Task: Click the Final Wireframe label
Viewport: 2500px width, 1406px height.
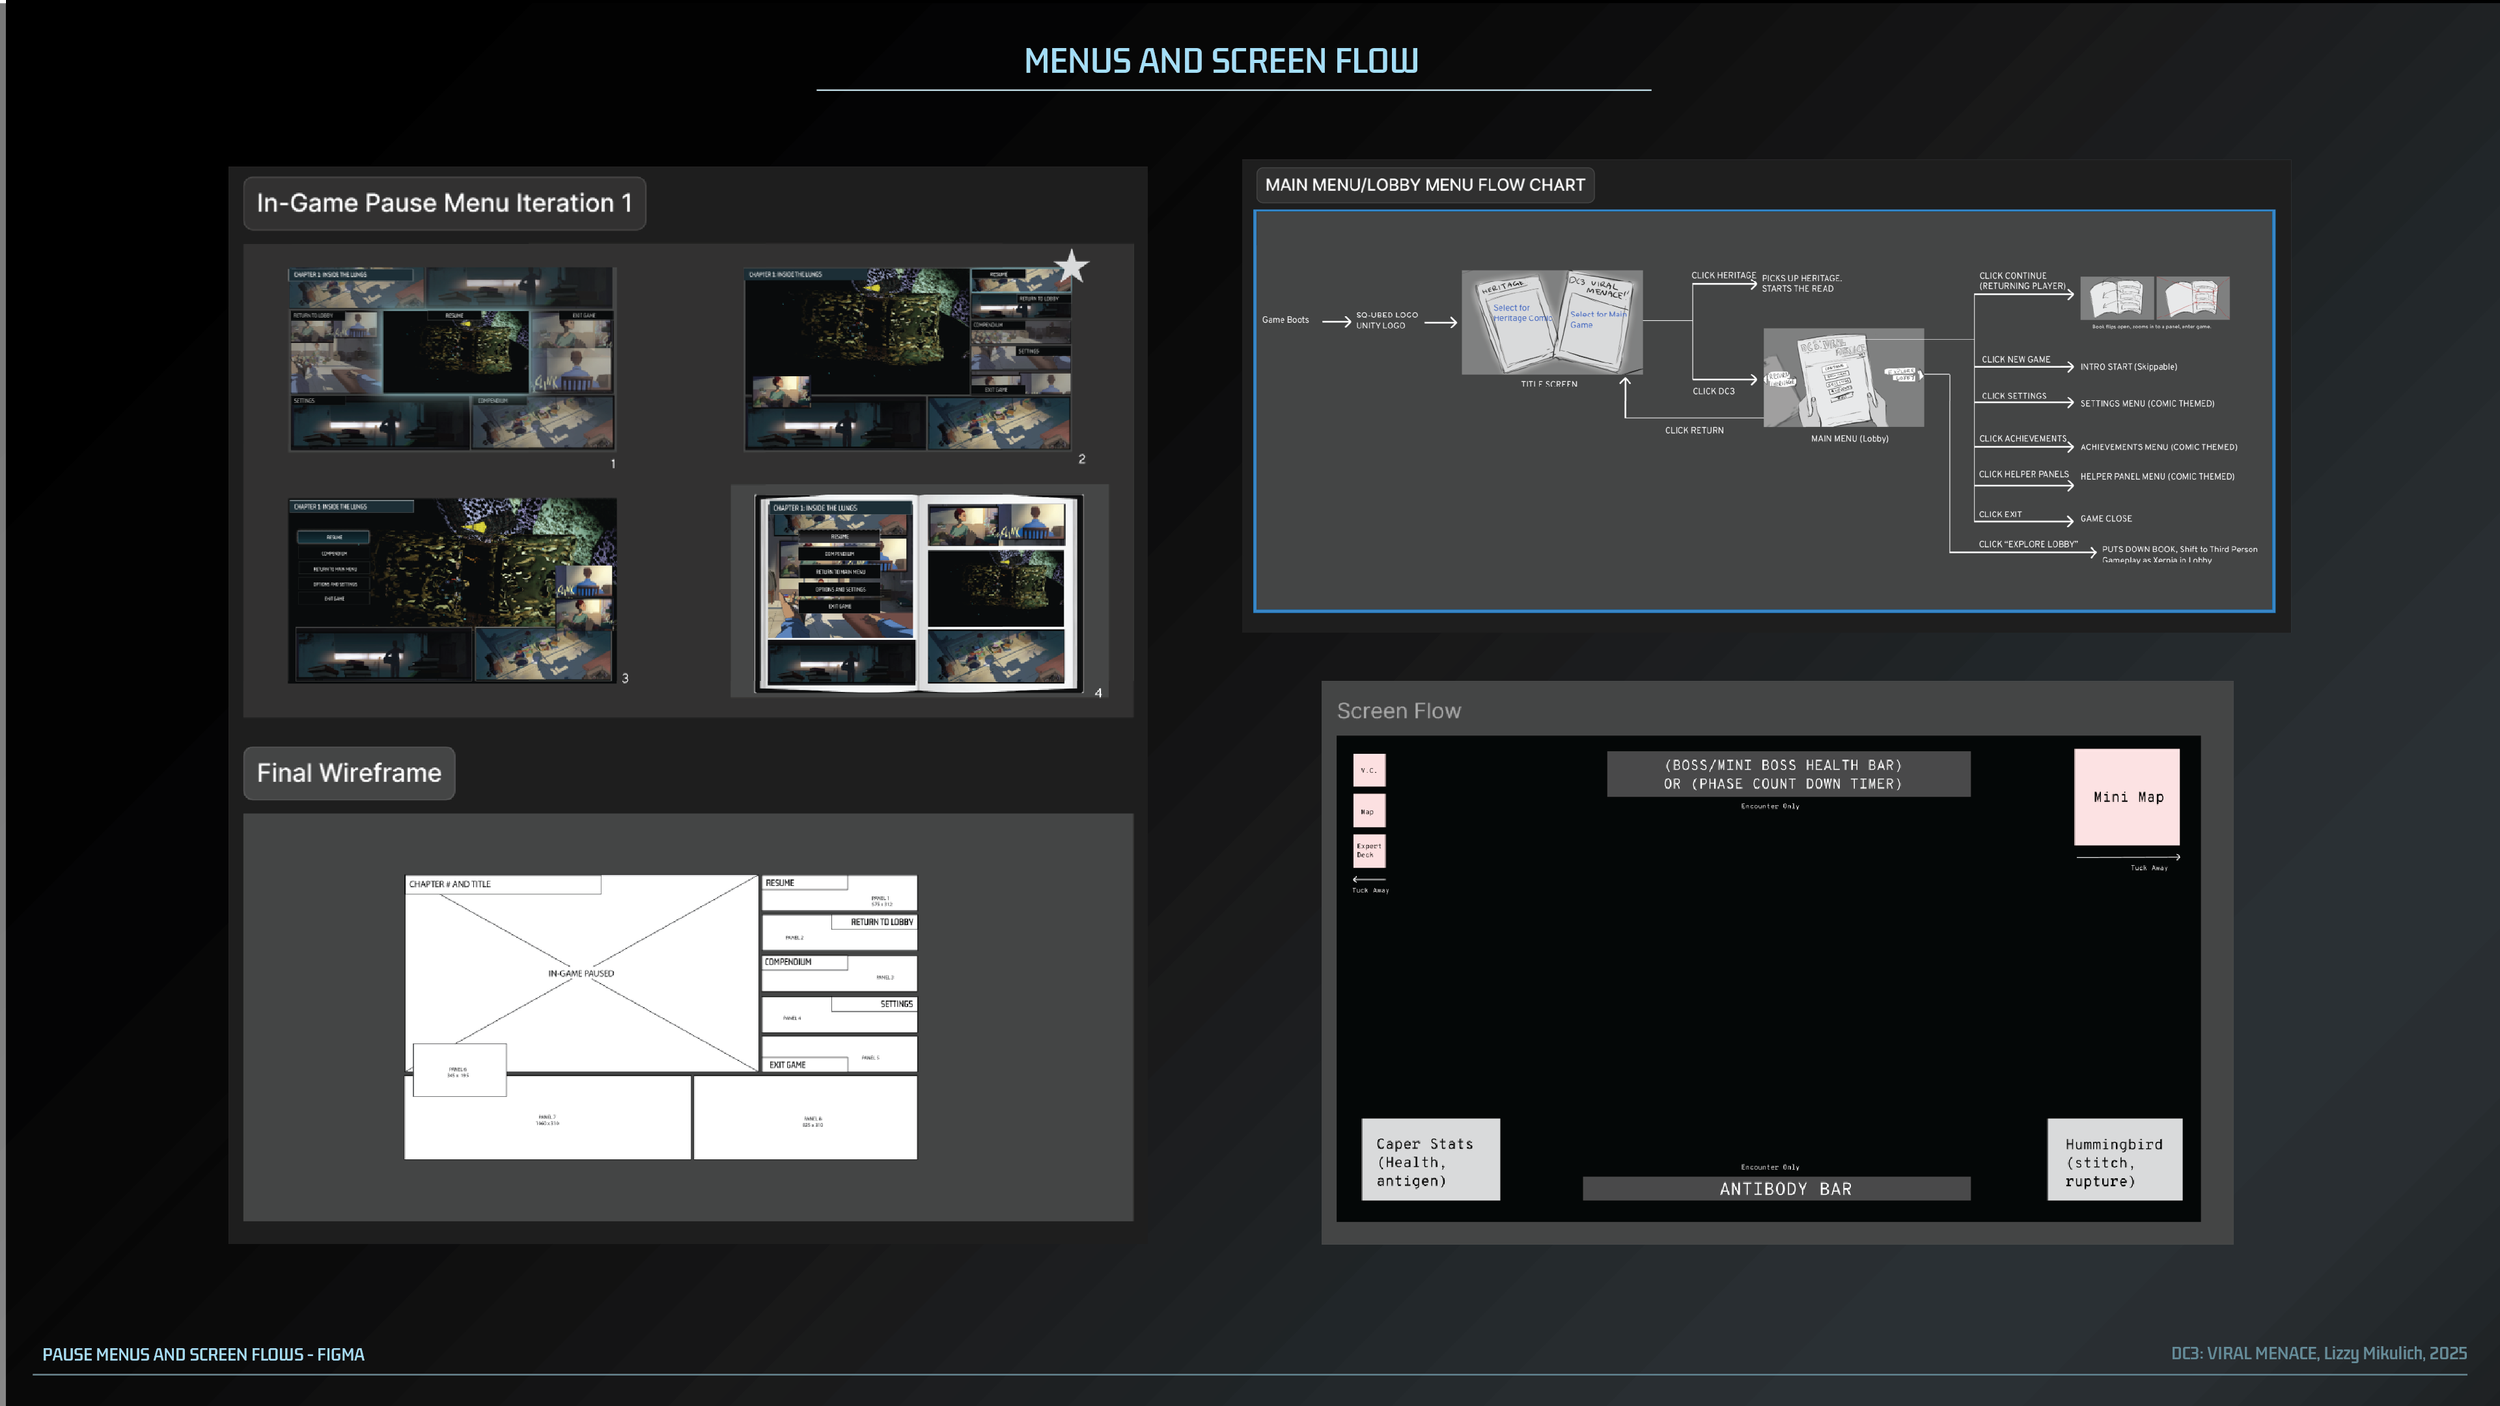Action: (x=349, y=773)
